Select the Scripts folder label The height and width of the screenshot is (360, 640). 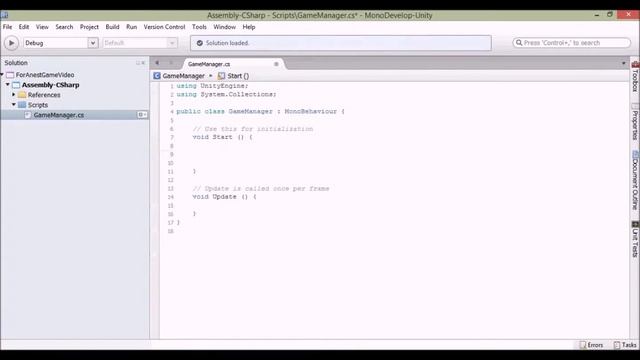click(x=38, y=105)
